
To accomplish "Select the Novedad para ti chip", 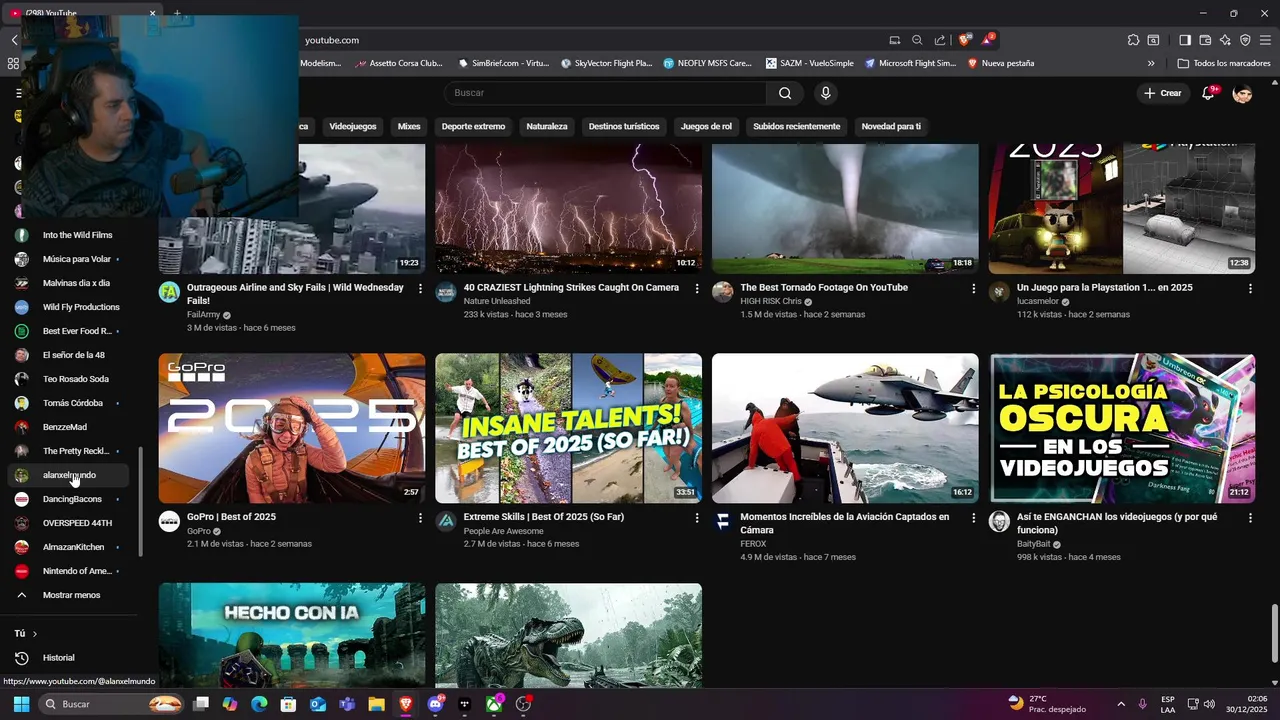I will click(891, 127).
